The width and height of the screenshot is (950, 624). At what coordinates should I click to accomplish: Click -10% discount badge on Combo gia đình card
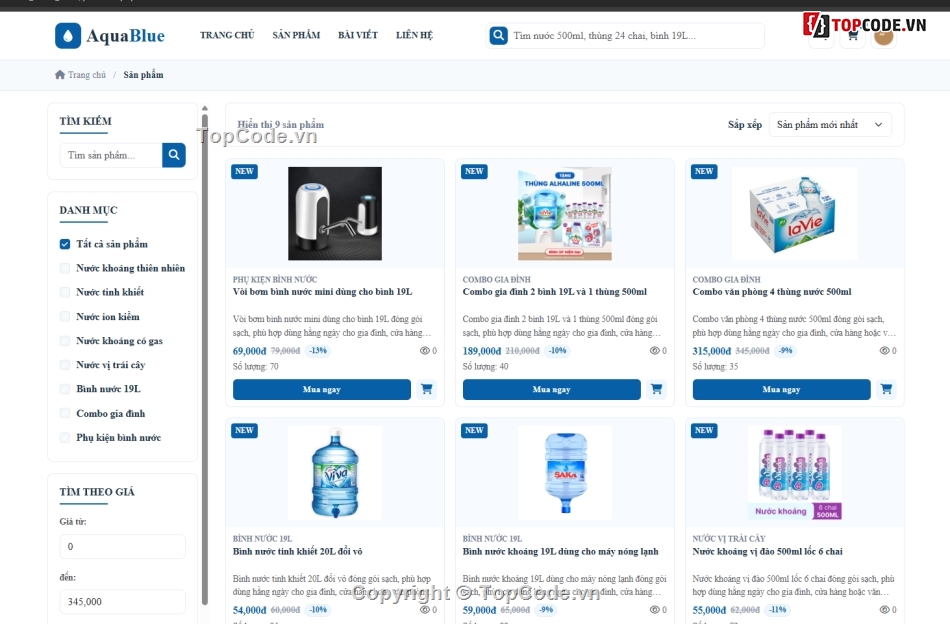557,351
